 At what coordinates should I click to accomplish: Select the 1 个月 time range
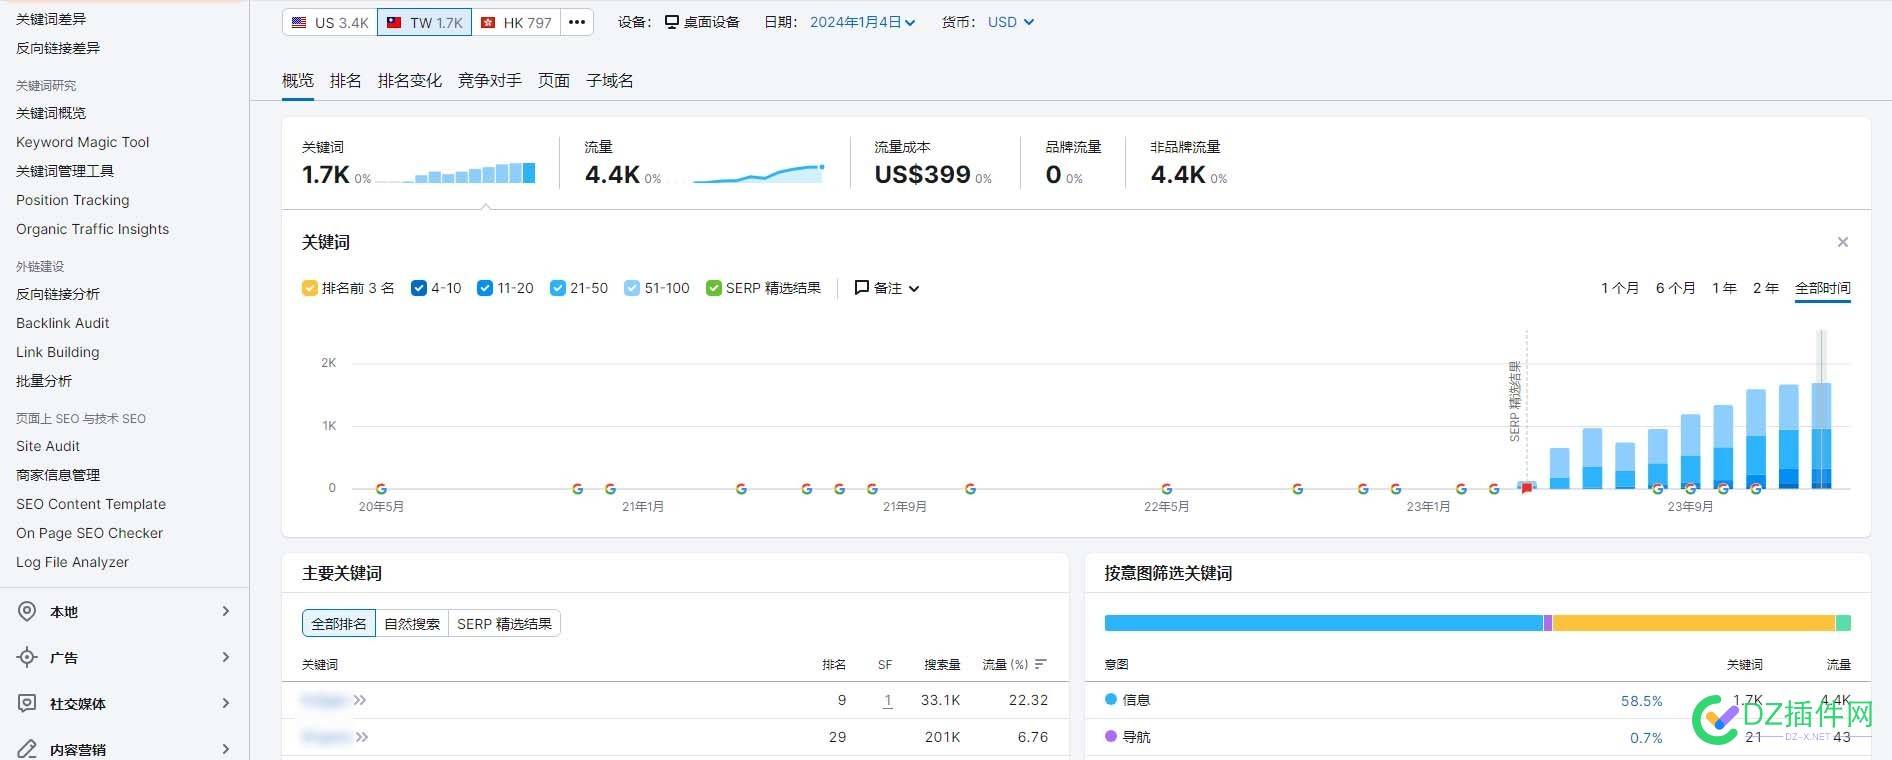1619,288
